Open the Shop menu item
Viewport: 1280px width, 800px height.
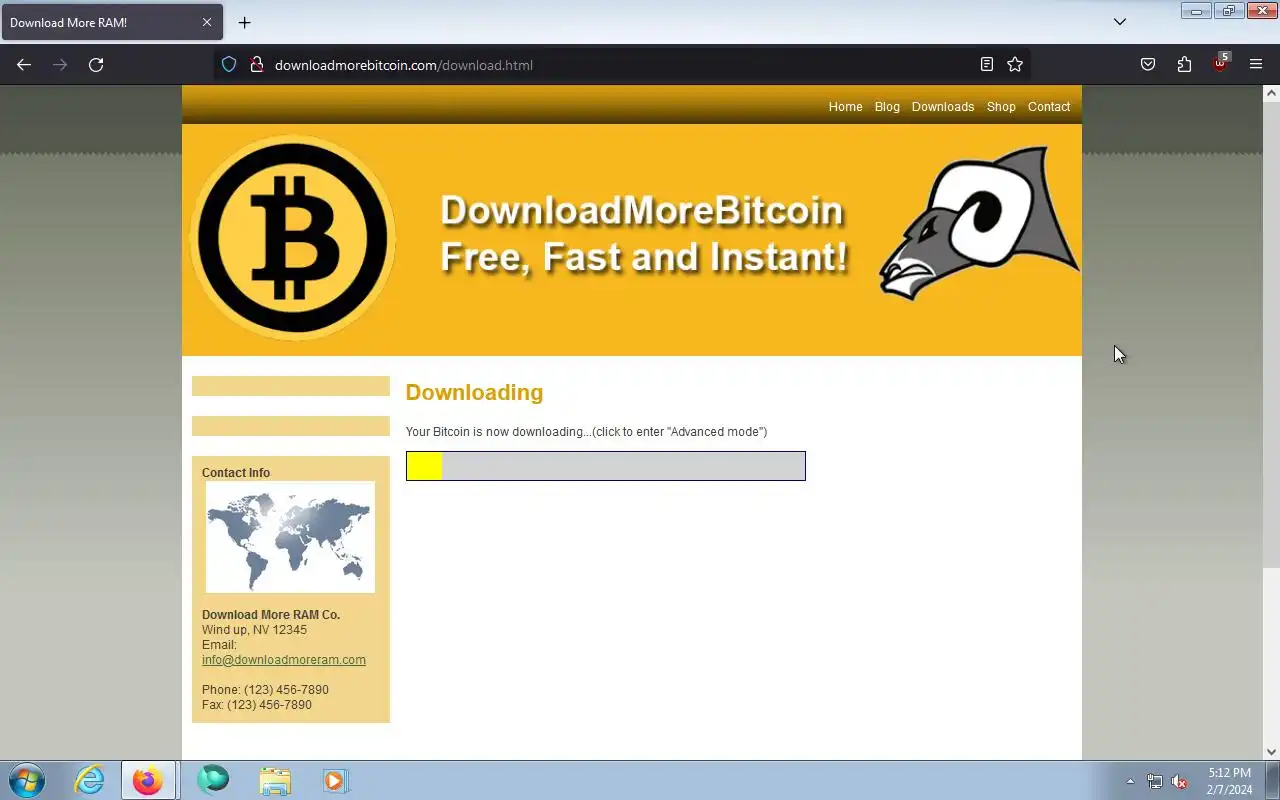[x=1001, y=107]
